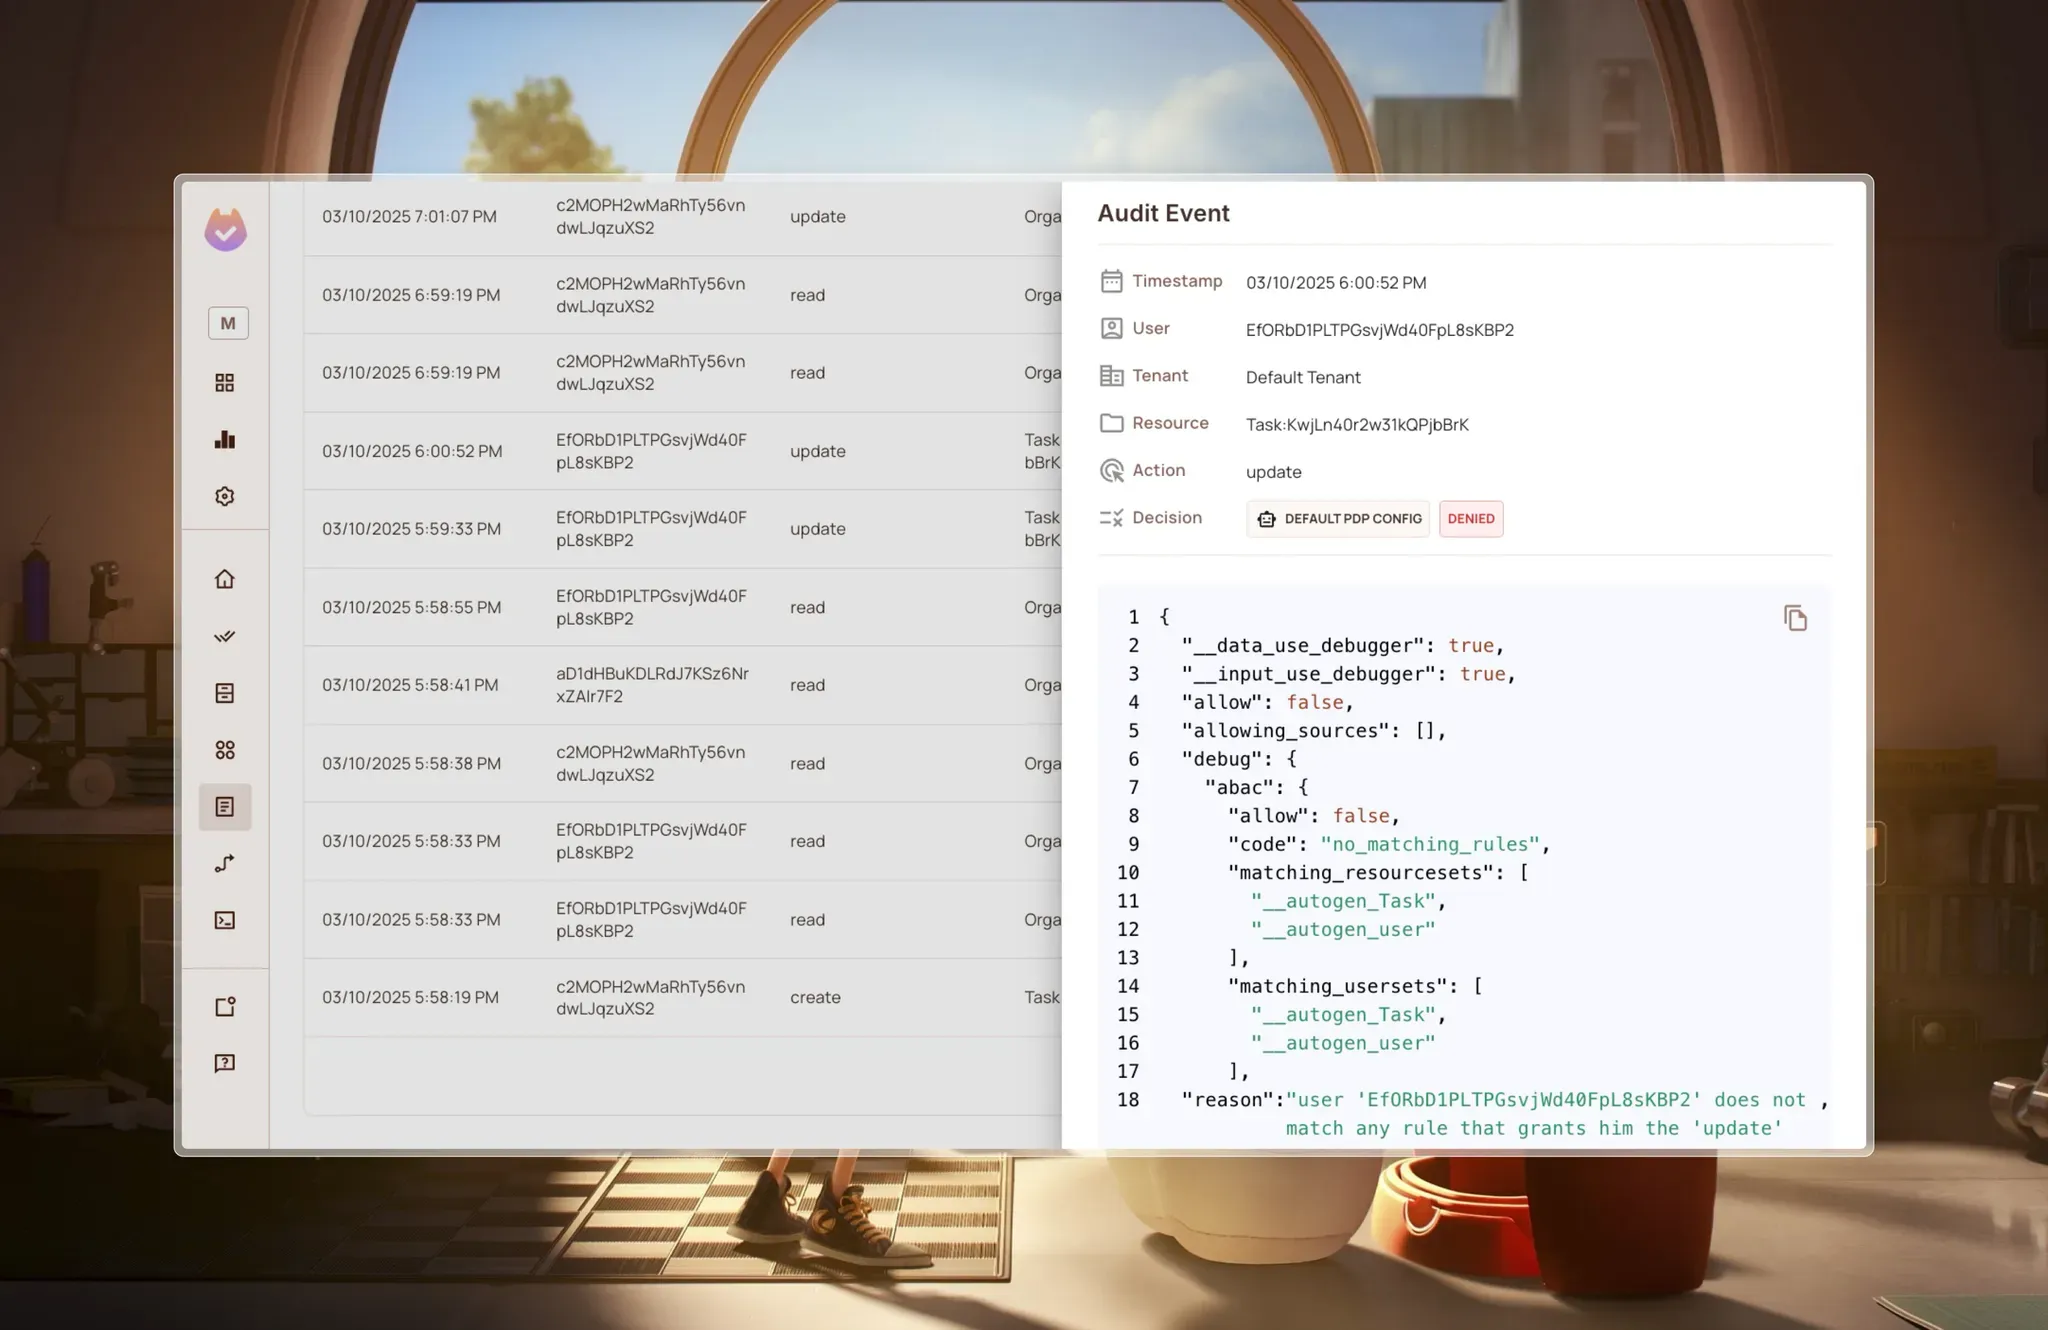Click the DENIED decision badge

(x=1470, y=519)
